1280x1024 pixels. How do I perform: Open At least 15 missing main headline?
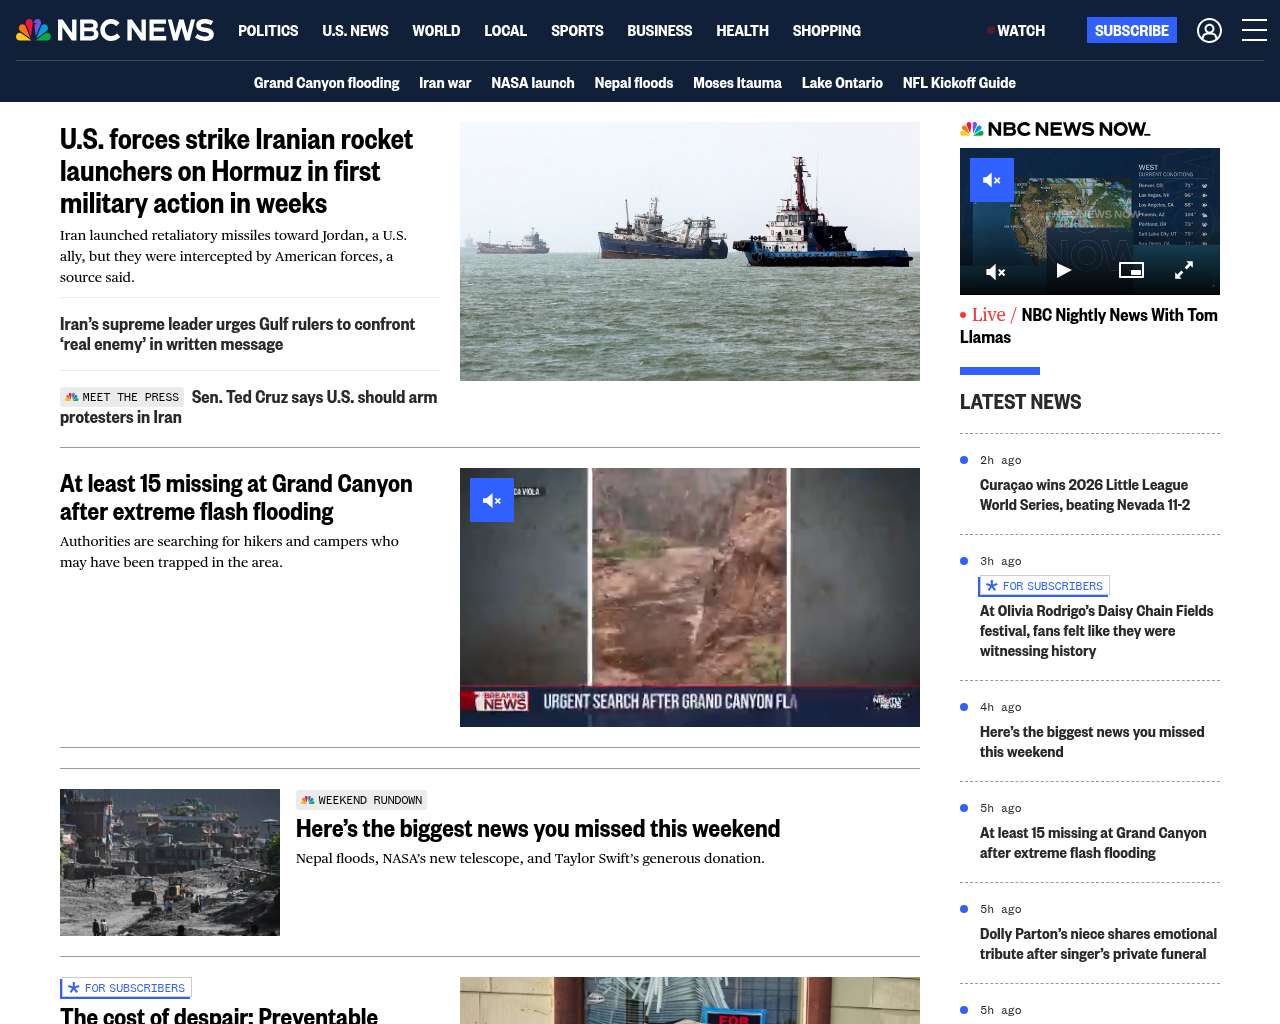tap(236, 497)
